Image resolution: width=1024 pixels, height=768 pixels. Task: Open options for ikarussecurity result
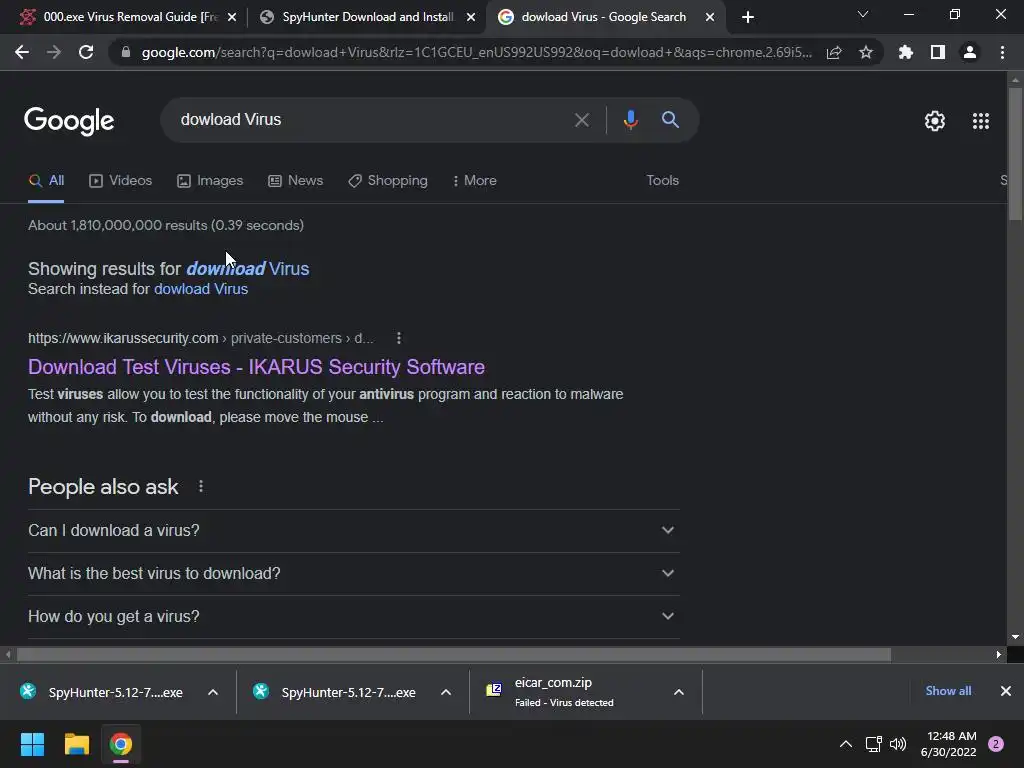click(398, 338)
